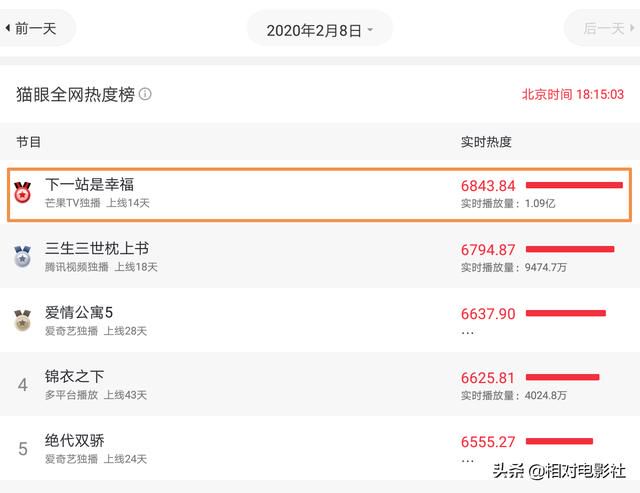Click the gold medal icon for rank one
This screenshot has height=493, width=640.
click(x=22, y=193)
